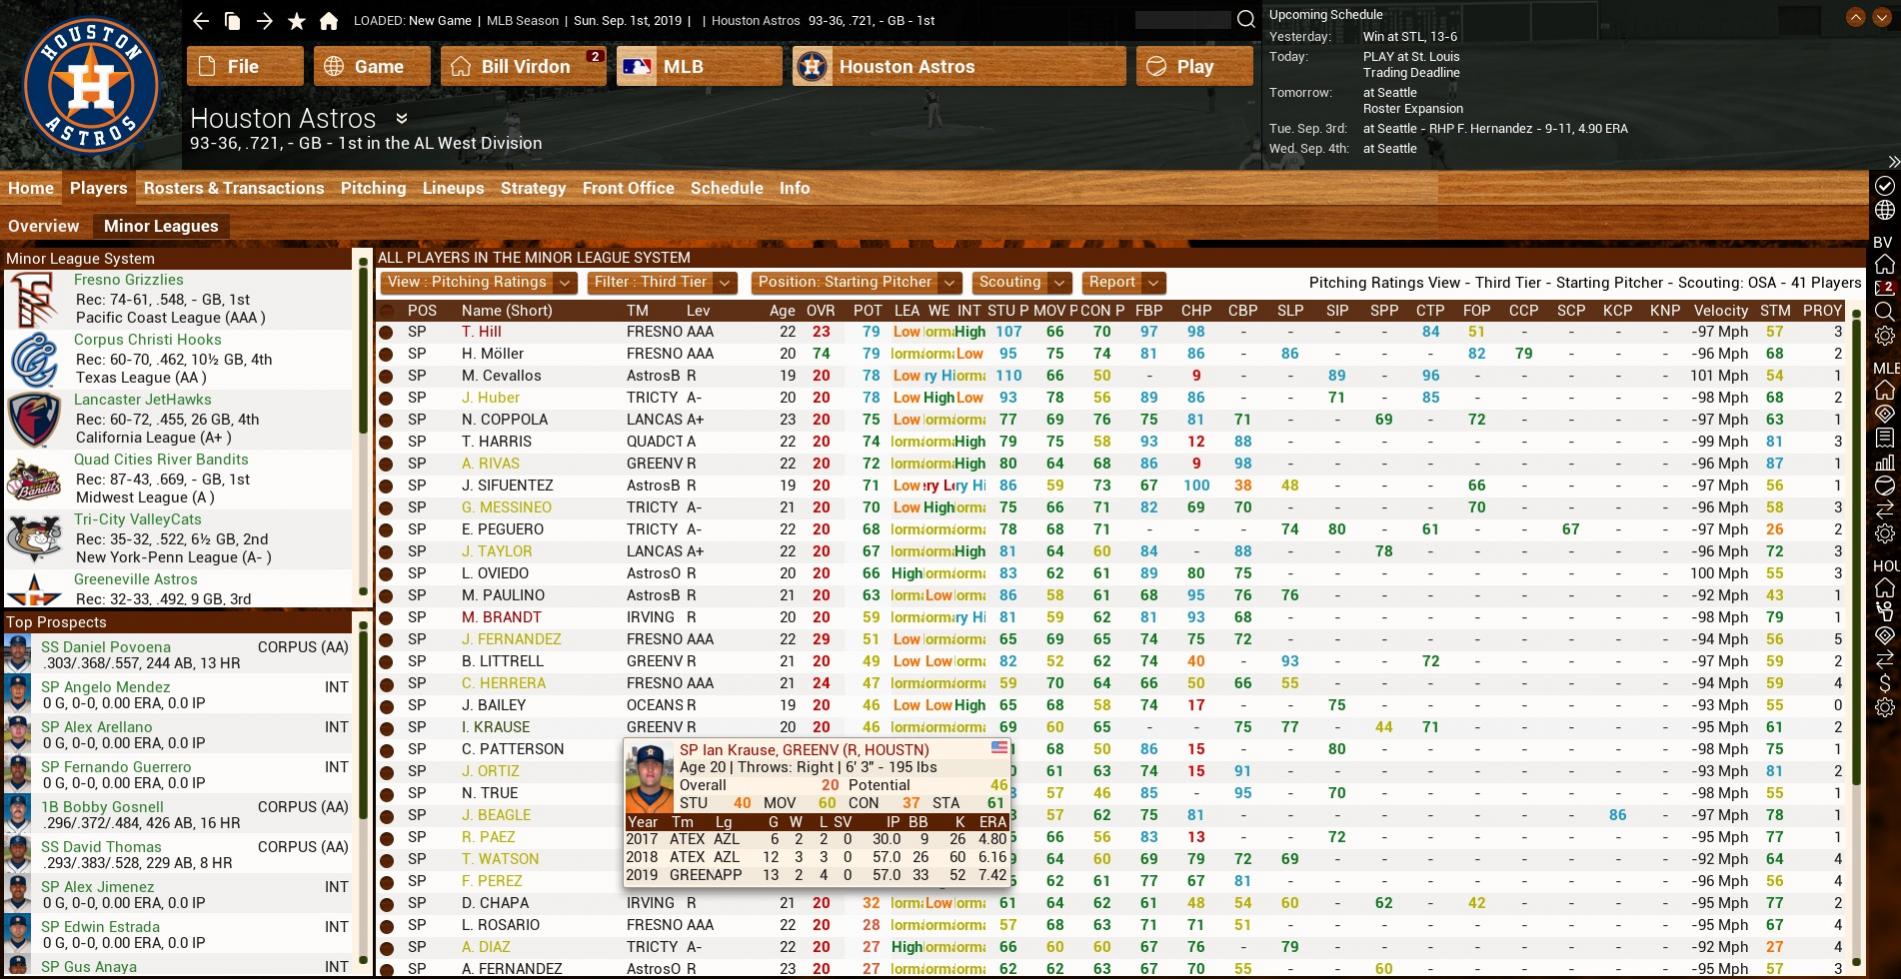
Task: Click the home icon in top navigation
Action: (329, 20)
